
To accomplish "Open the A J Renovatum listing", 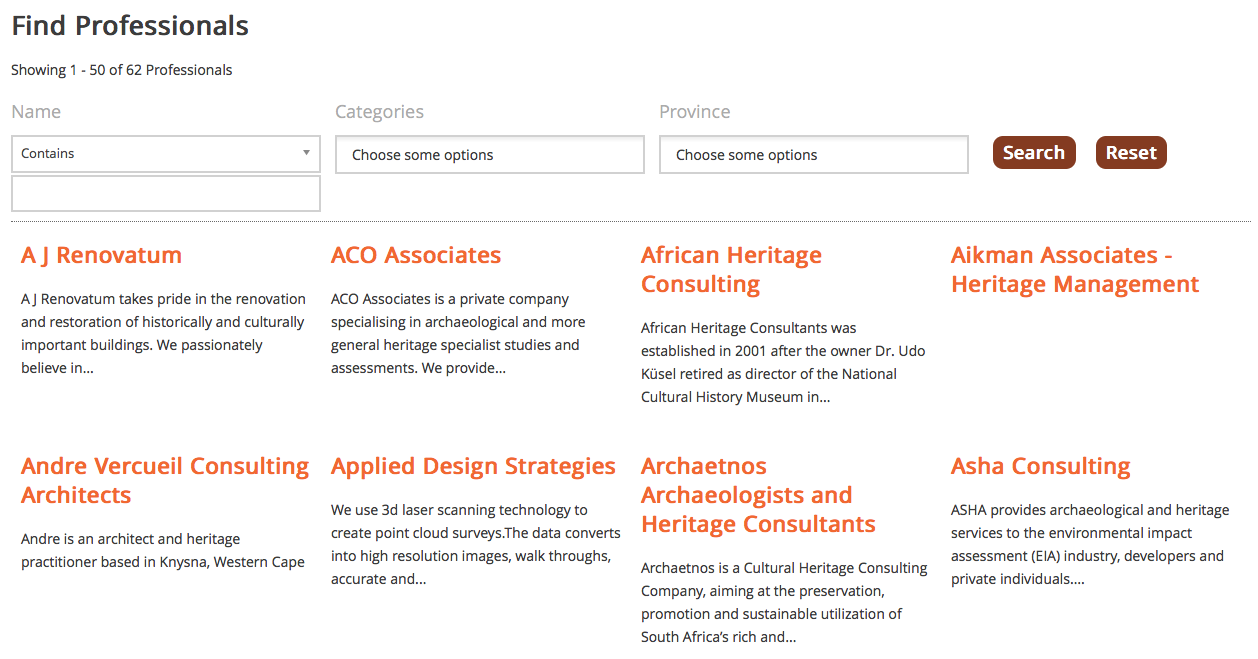I will coord(101,255).
